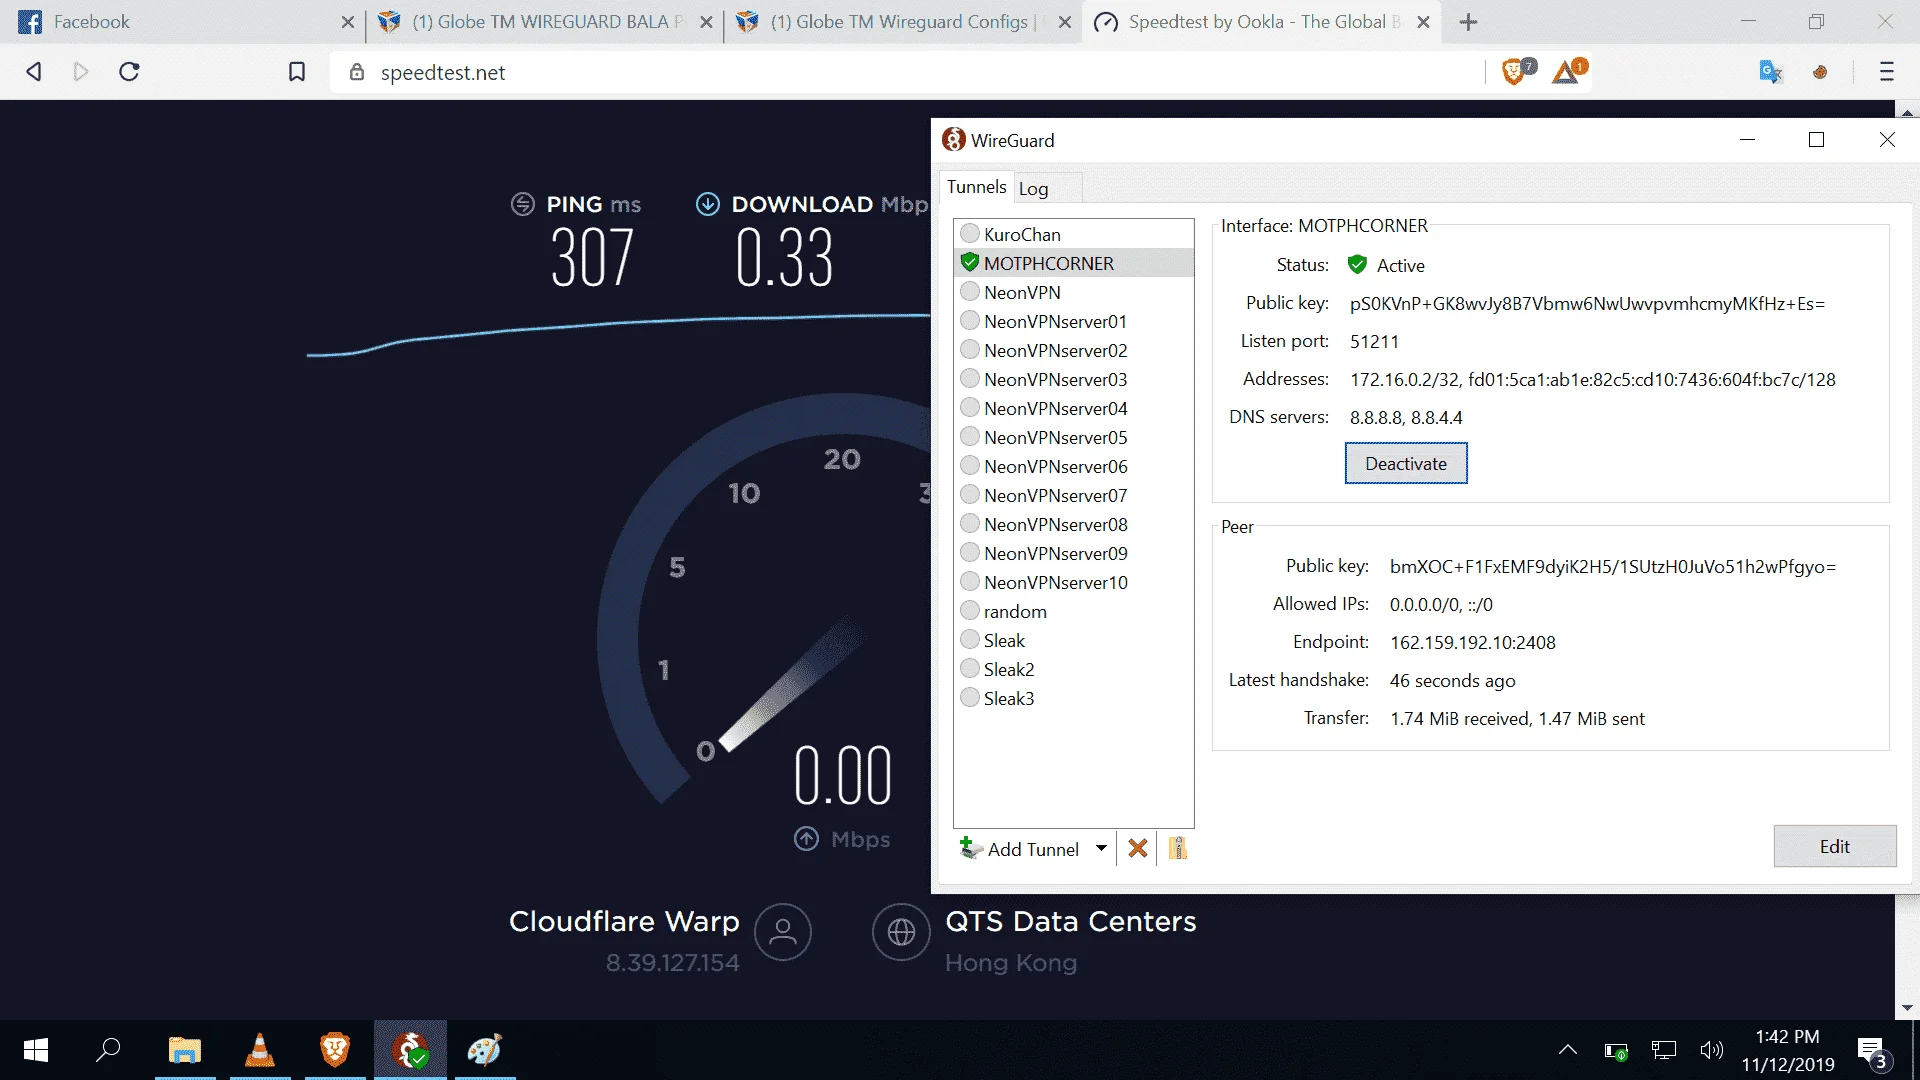Screen dimensions: 1920x1080
Task: Switch to Brave browser in taskbar
Action: pyautogui.click(x=335, y=1050)
